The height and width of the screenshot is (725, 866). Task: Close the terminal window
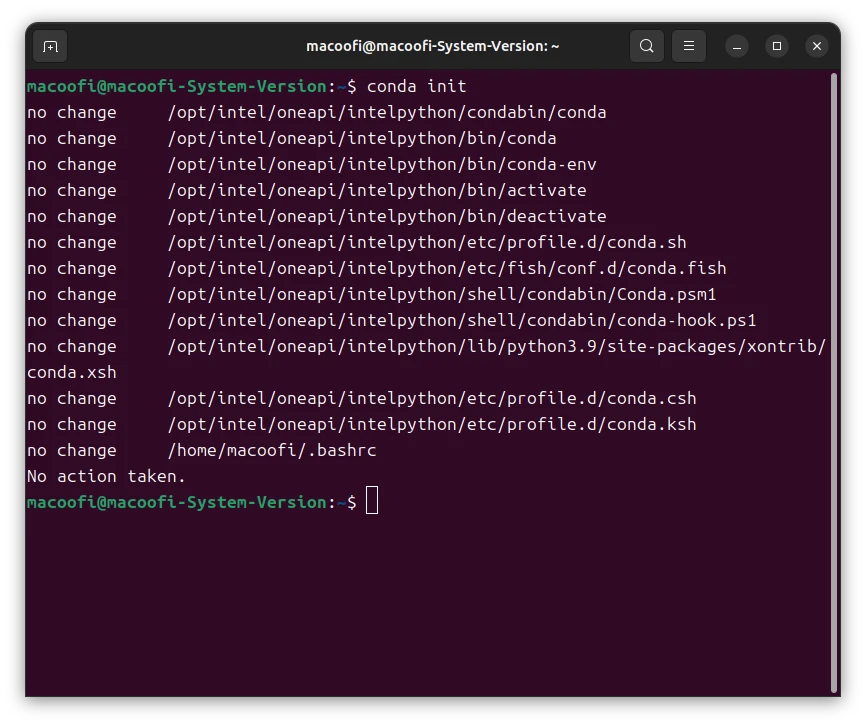(817, 46)
